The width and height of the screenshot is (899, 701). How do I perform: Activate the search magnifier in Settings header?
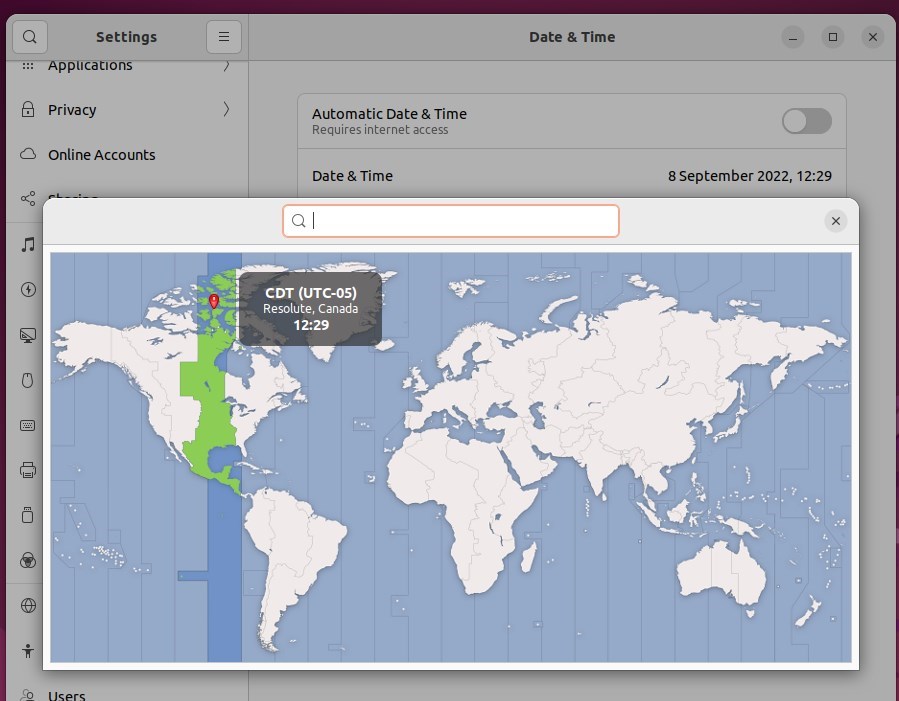[x=29, y=36]
